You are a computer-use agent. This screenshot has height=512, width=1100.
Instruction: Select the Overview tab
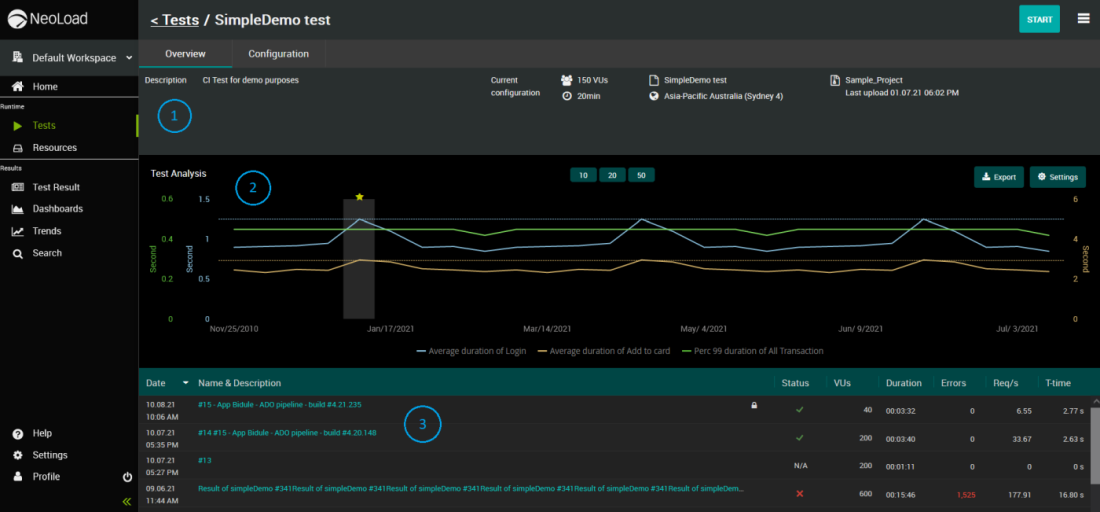pos(185,54)
